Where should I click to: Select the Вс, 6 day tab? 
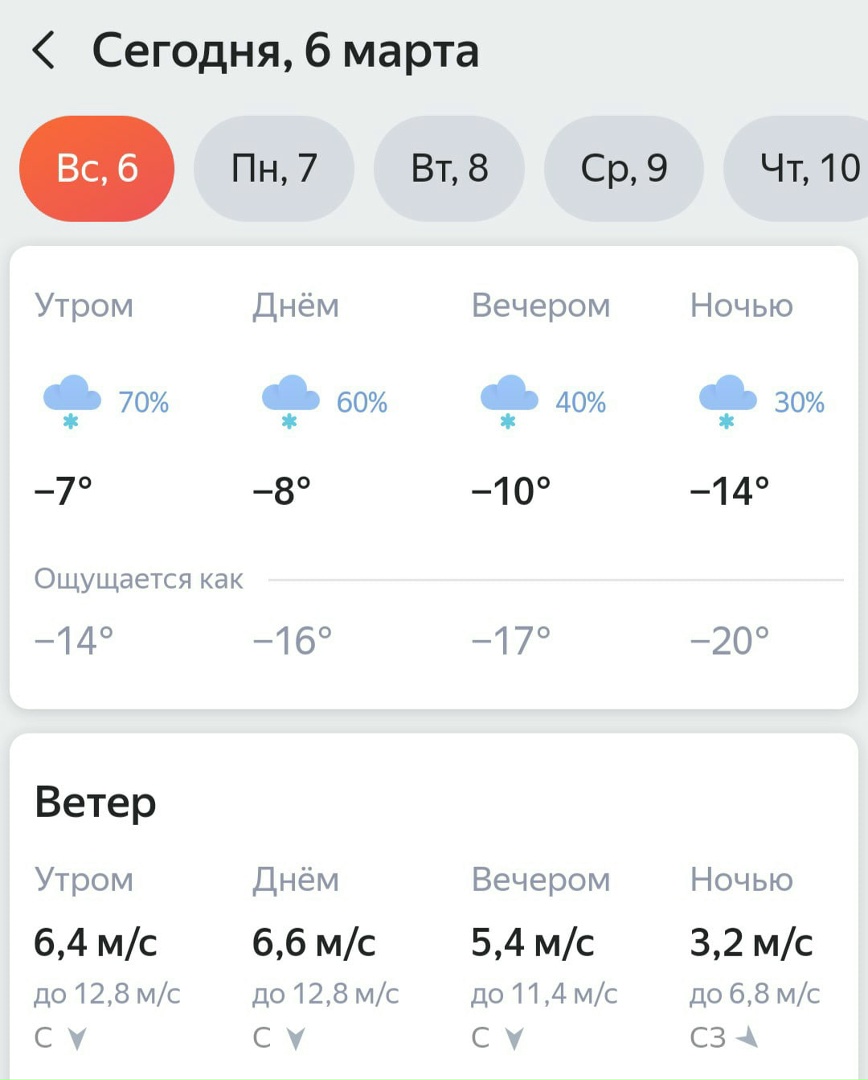(x=97, y=169)
